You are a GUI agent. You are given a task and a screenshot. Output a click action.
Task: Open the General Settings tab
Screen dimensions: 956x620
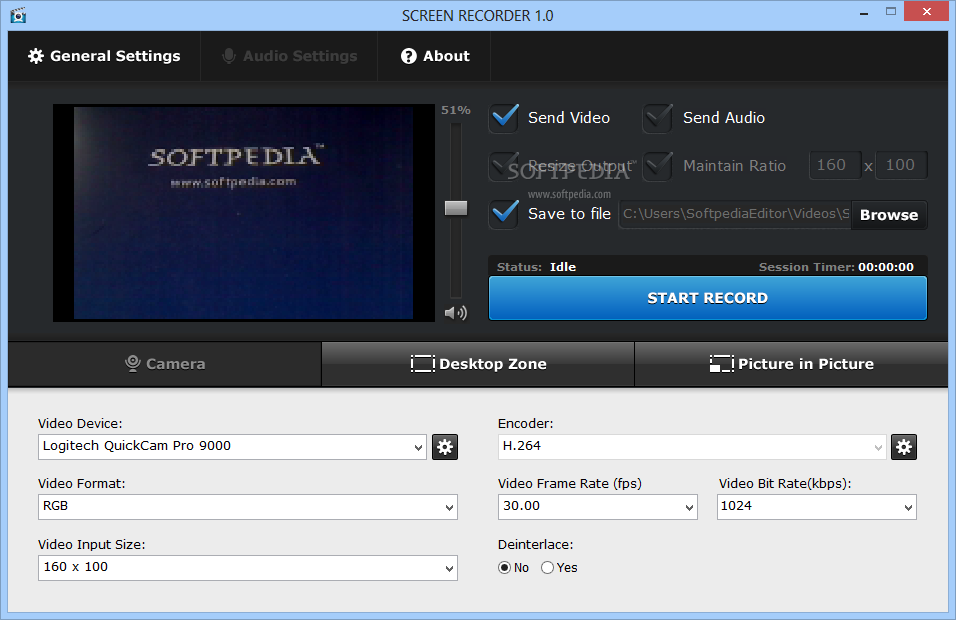point(104,56)
